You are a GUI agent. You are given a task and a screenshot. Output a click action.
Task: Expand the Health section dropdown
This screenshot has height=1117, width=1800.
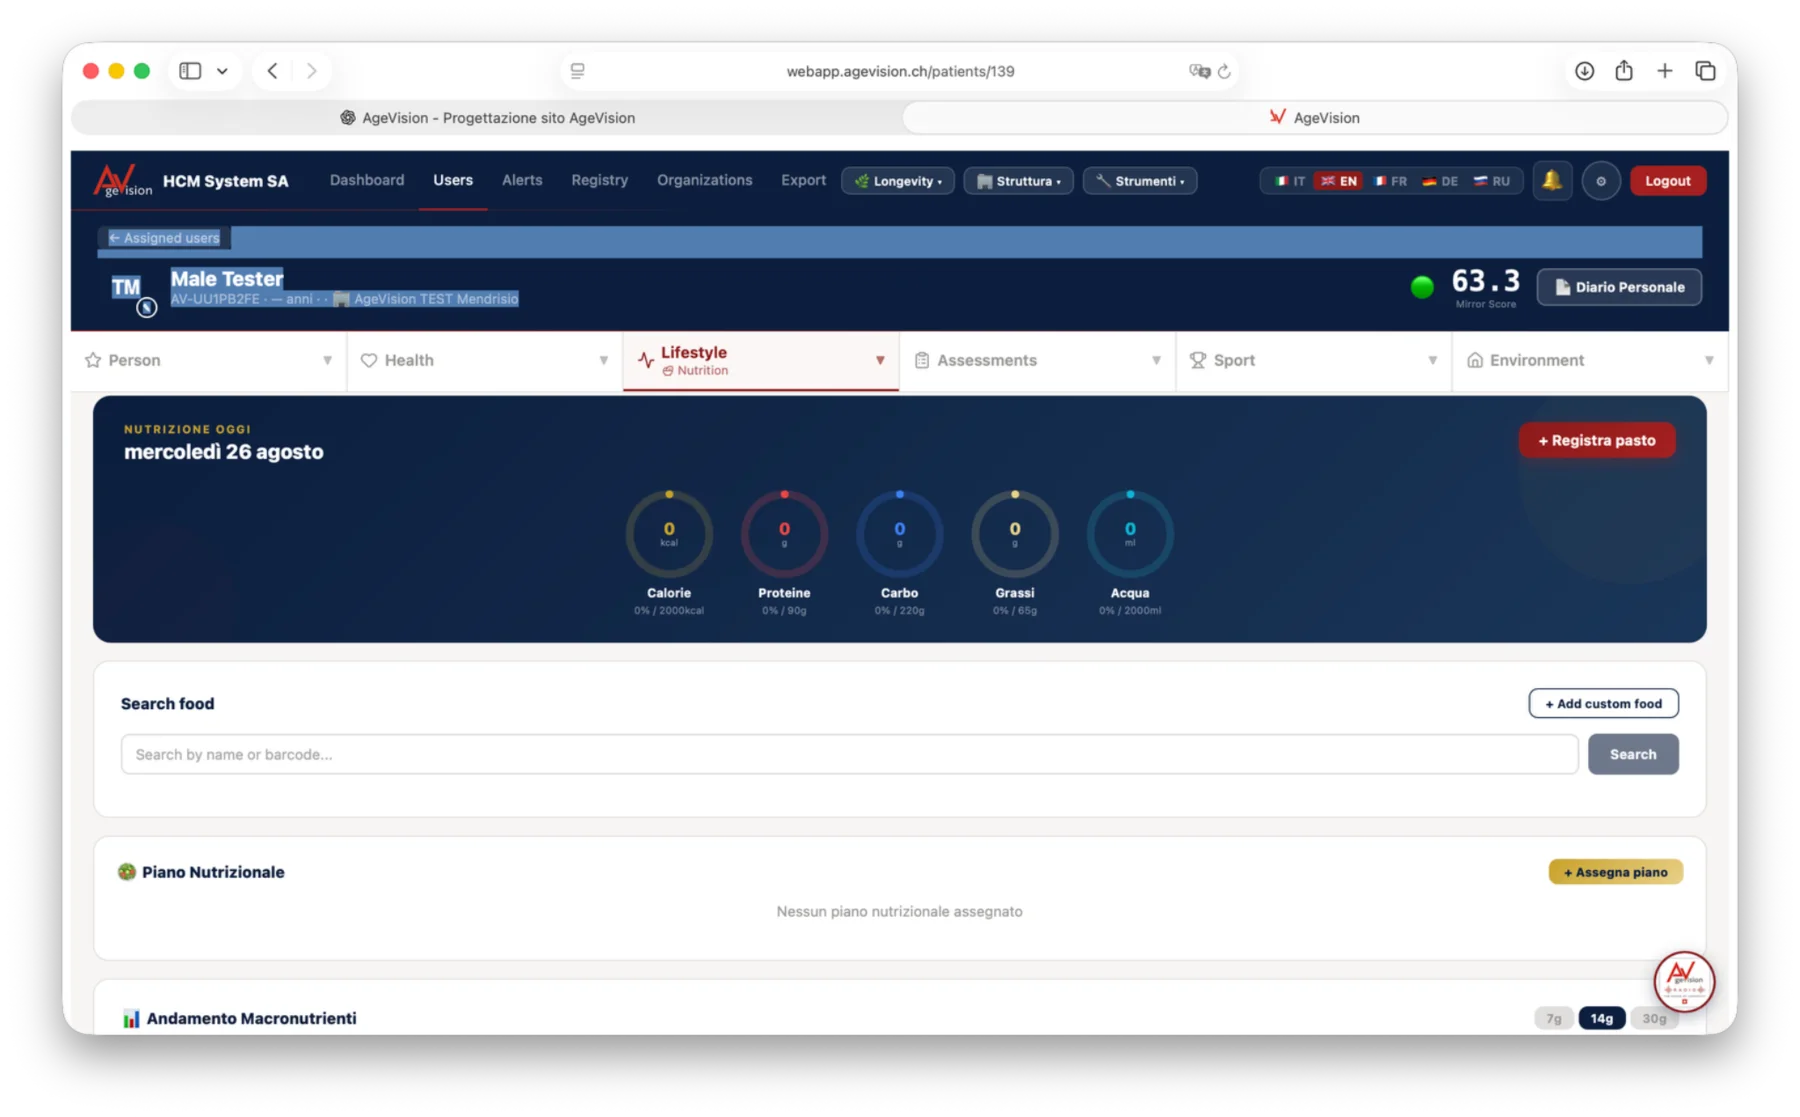tap(604, 361)
